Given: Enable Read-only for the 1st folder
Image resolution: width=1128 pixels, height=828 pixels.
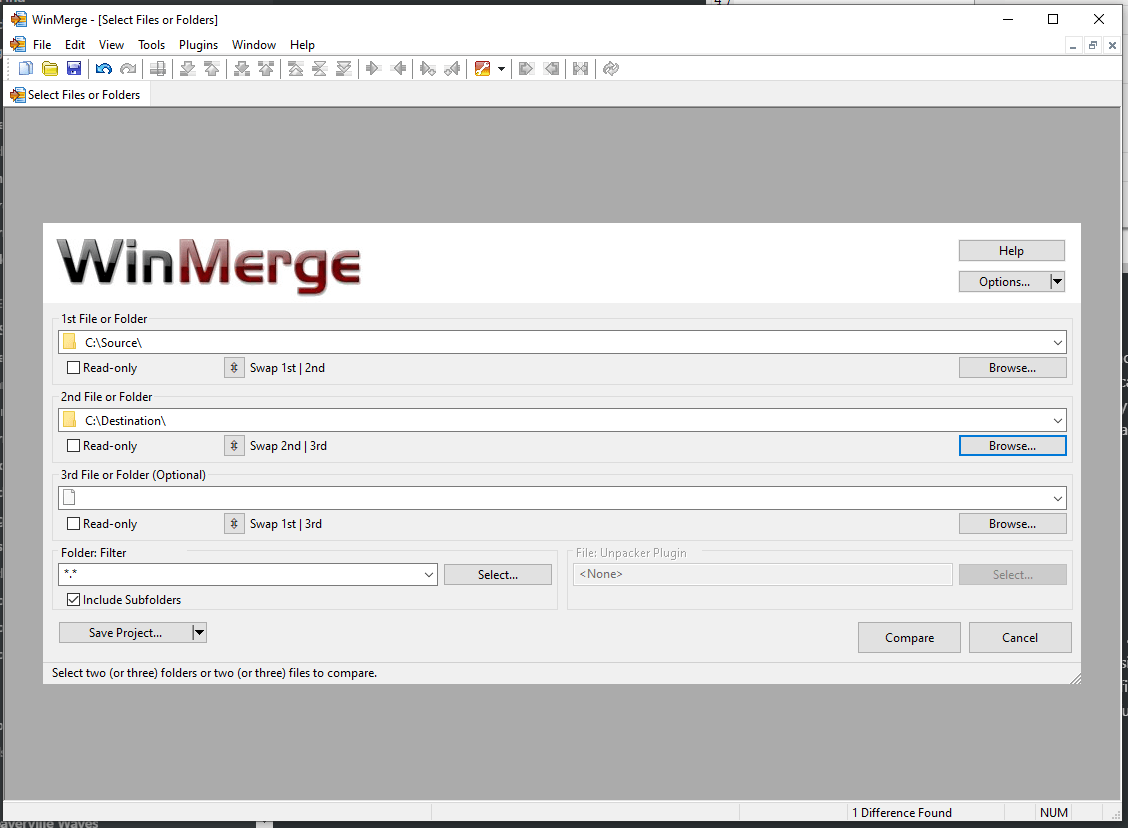Looking at the screenshot, I should [x=73, y=367].
